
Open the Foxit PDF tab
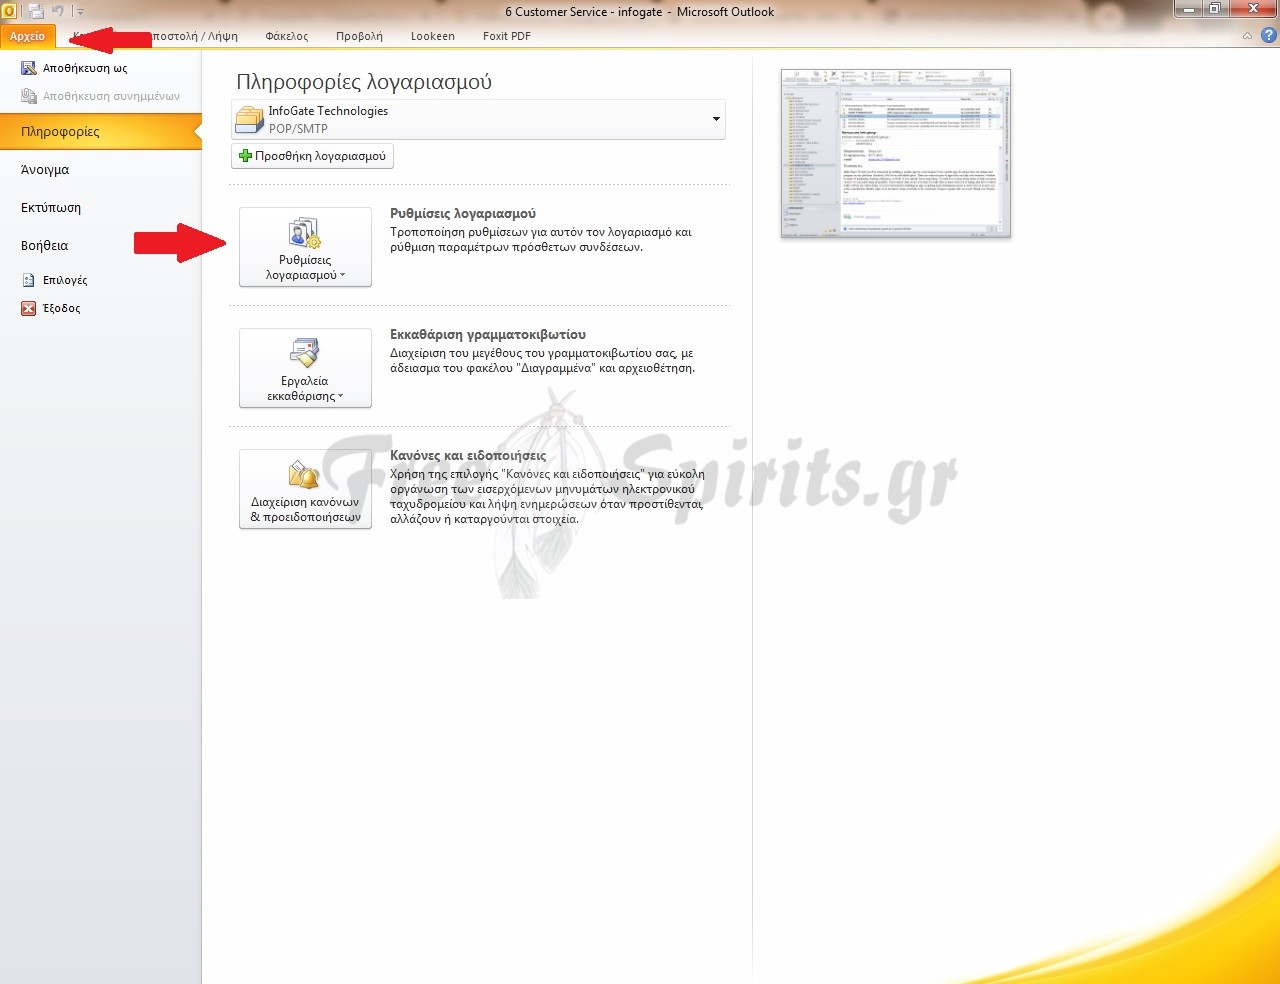[507, 36]
